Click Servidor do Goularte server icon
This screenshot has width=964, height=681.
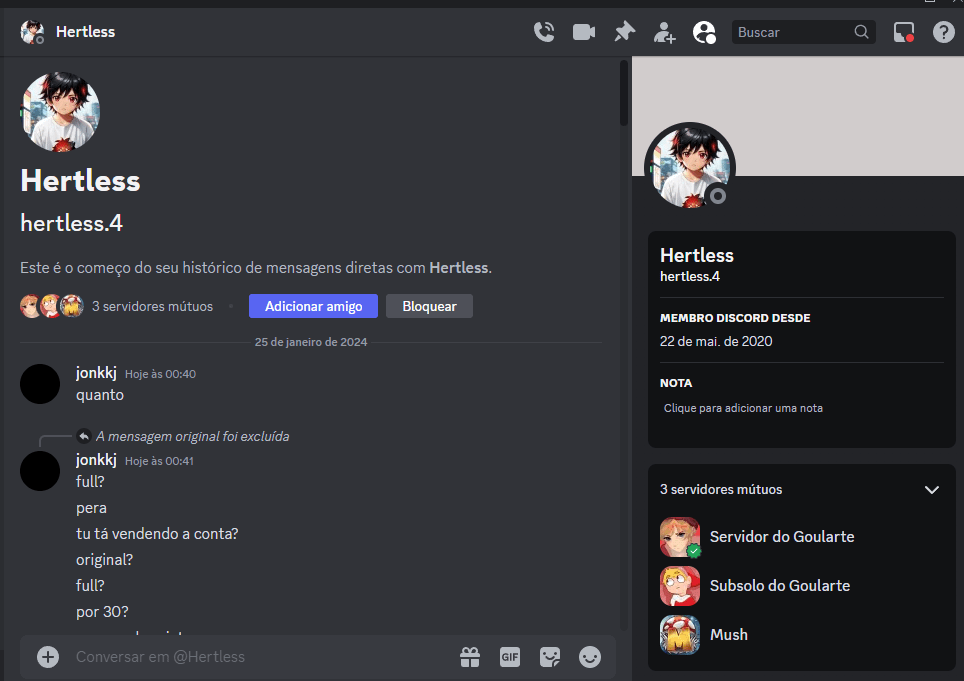[680, 537]
